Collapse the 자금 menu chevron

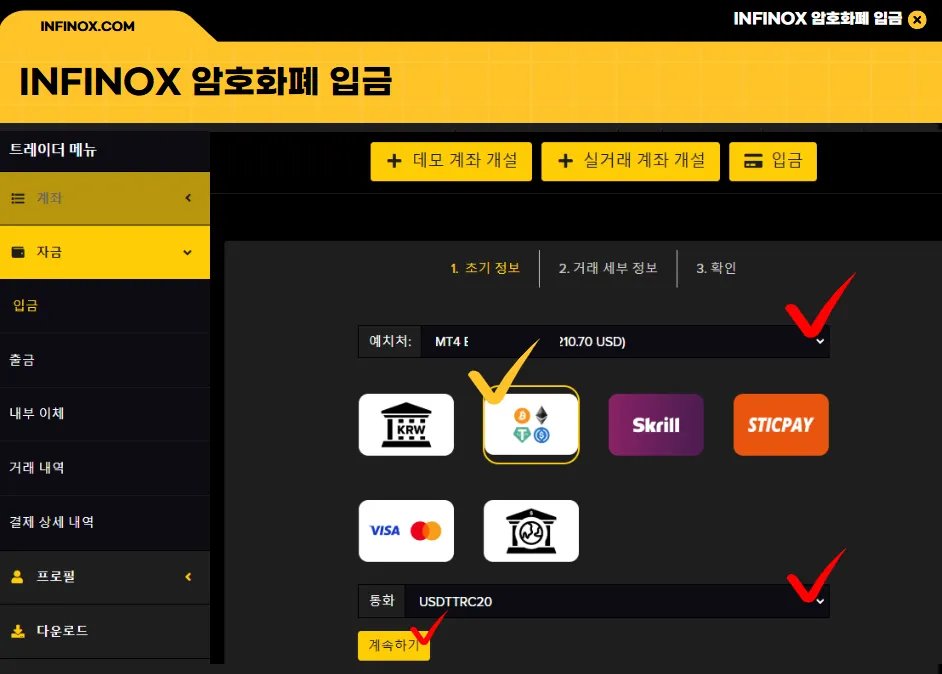click(187, 252)
